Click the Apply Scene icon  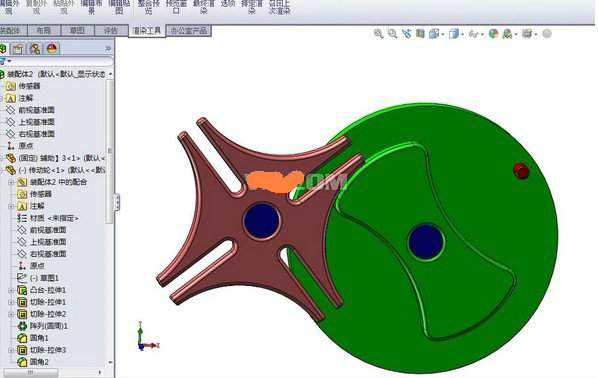click(x=507, y=34)
